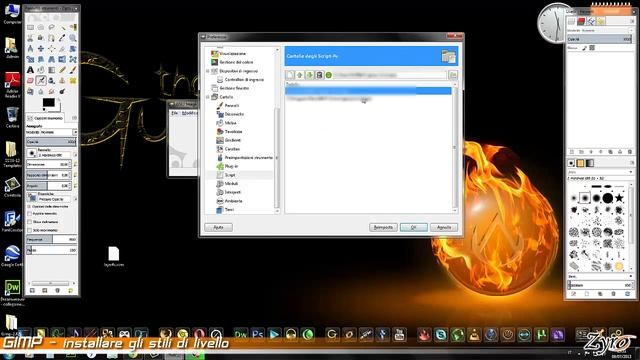Image resolution: width=640 pixels, height=360 pixels.
Task: Select the Ellipse Select tool in the toolbox
Action: (x=41, y=27)
